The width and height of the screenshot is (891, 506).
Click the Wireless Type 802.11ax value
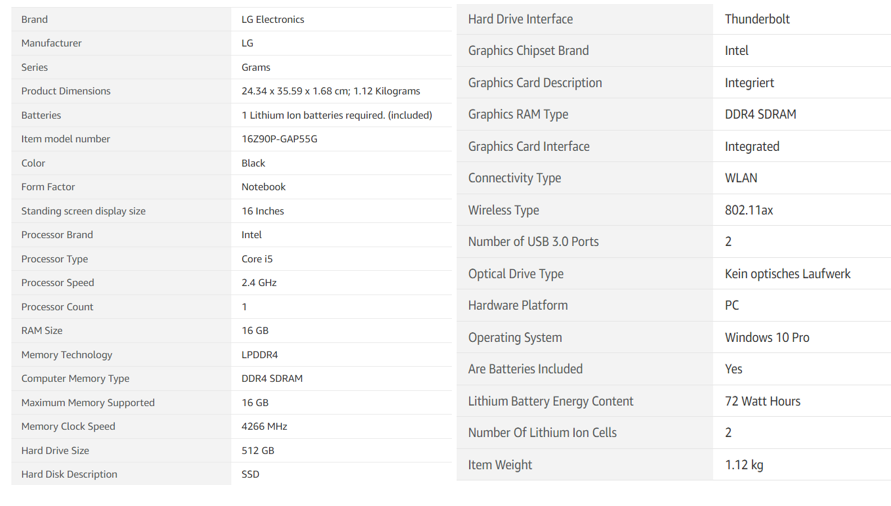tap(748, 210)
